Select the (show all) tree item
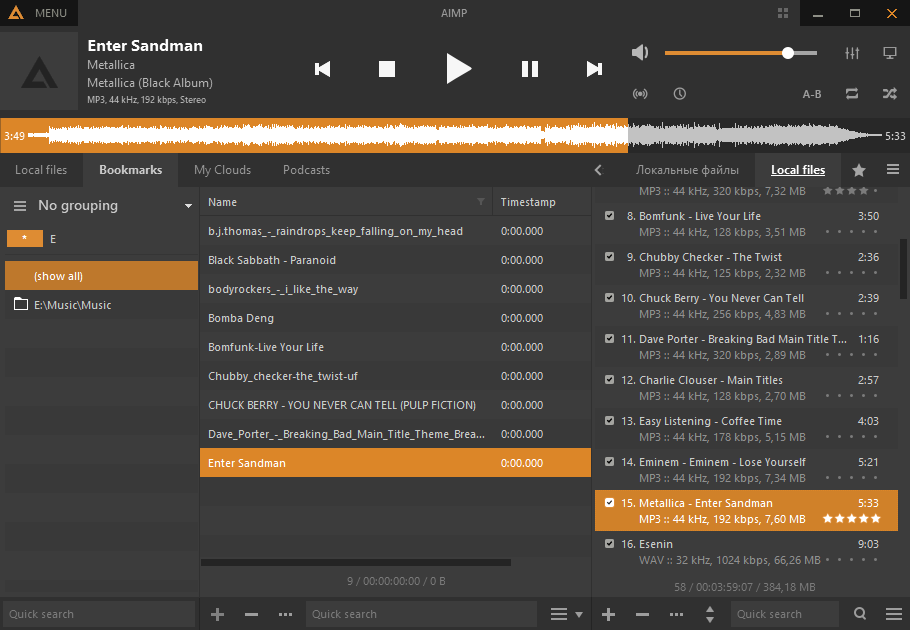The height and width of the screenshot is (630, 910). tap(102, 276)
